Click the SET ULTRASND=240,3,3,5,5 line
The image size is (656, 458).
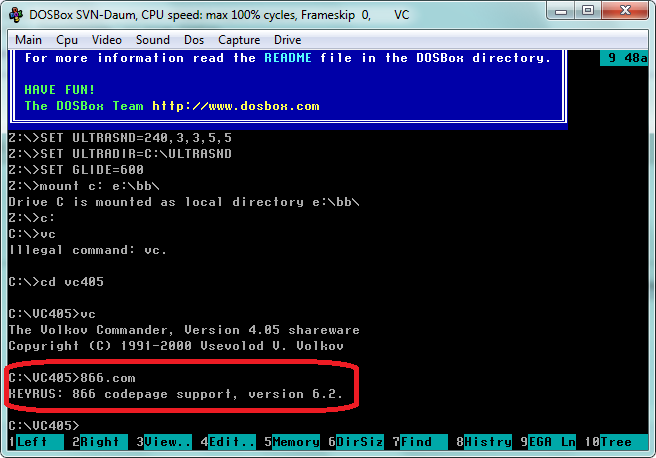(120, 138)
